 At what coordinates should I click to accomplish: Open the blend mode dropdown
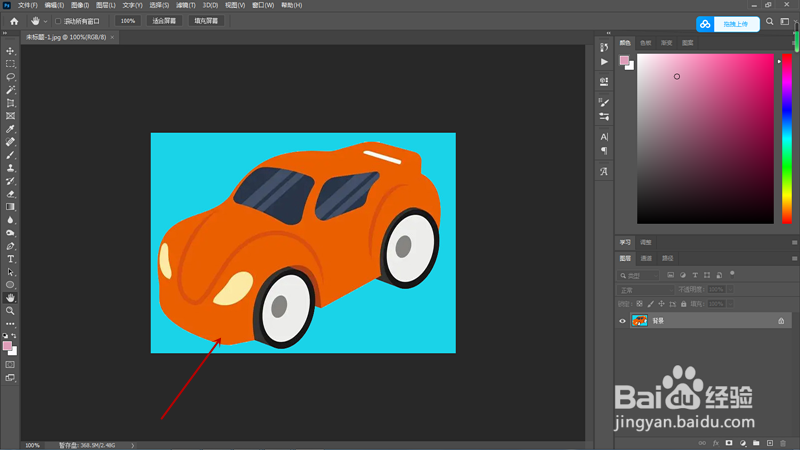click(x=646, y=290)
